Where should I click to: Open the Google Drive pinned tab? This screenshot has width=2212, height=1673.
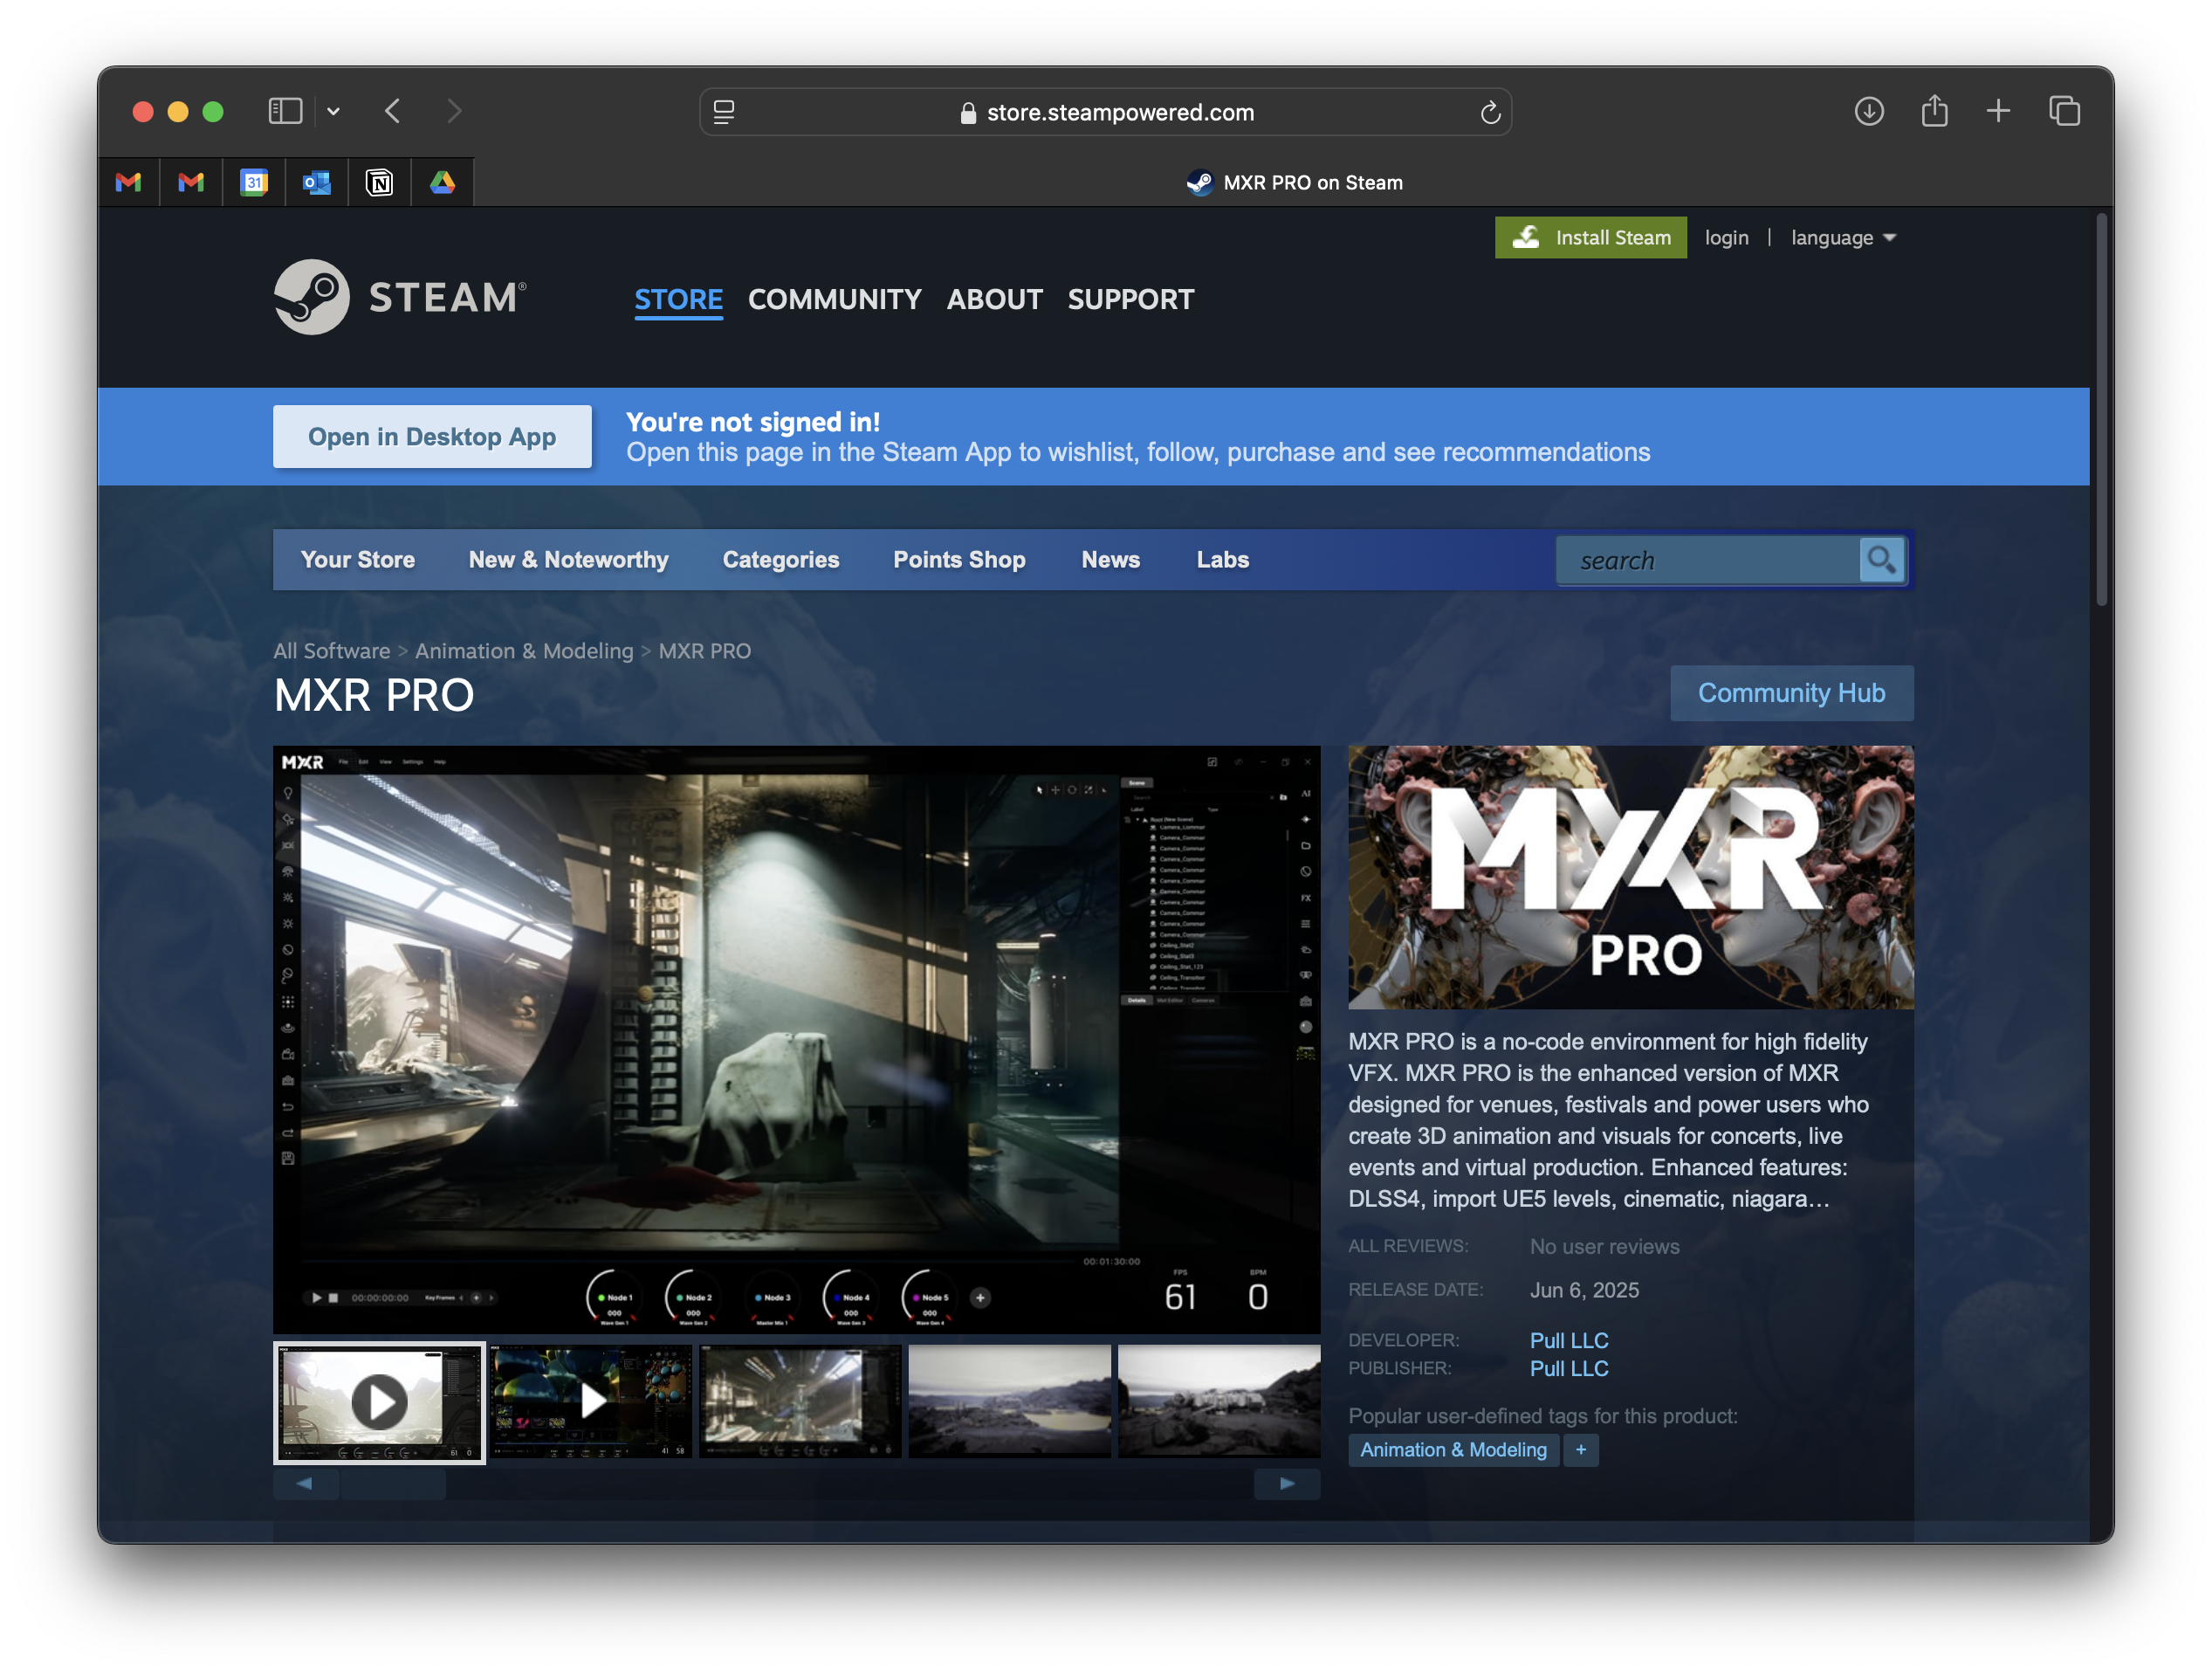click(443, 182)
